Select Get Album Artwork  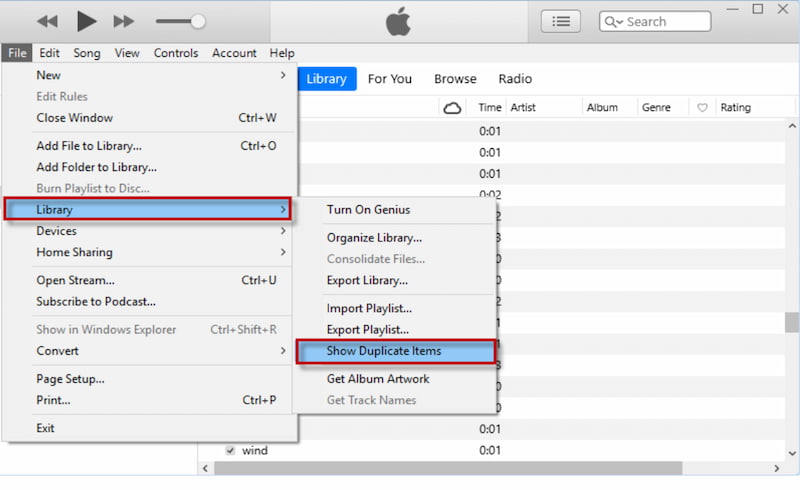click(395, 379)
